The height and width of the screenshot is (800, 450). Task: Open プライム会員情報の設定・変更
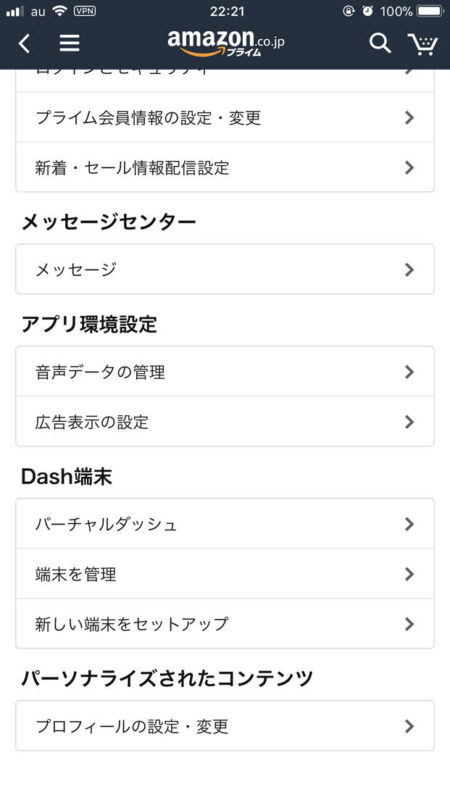pyautogui.click(x=225, y=118)
